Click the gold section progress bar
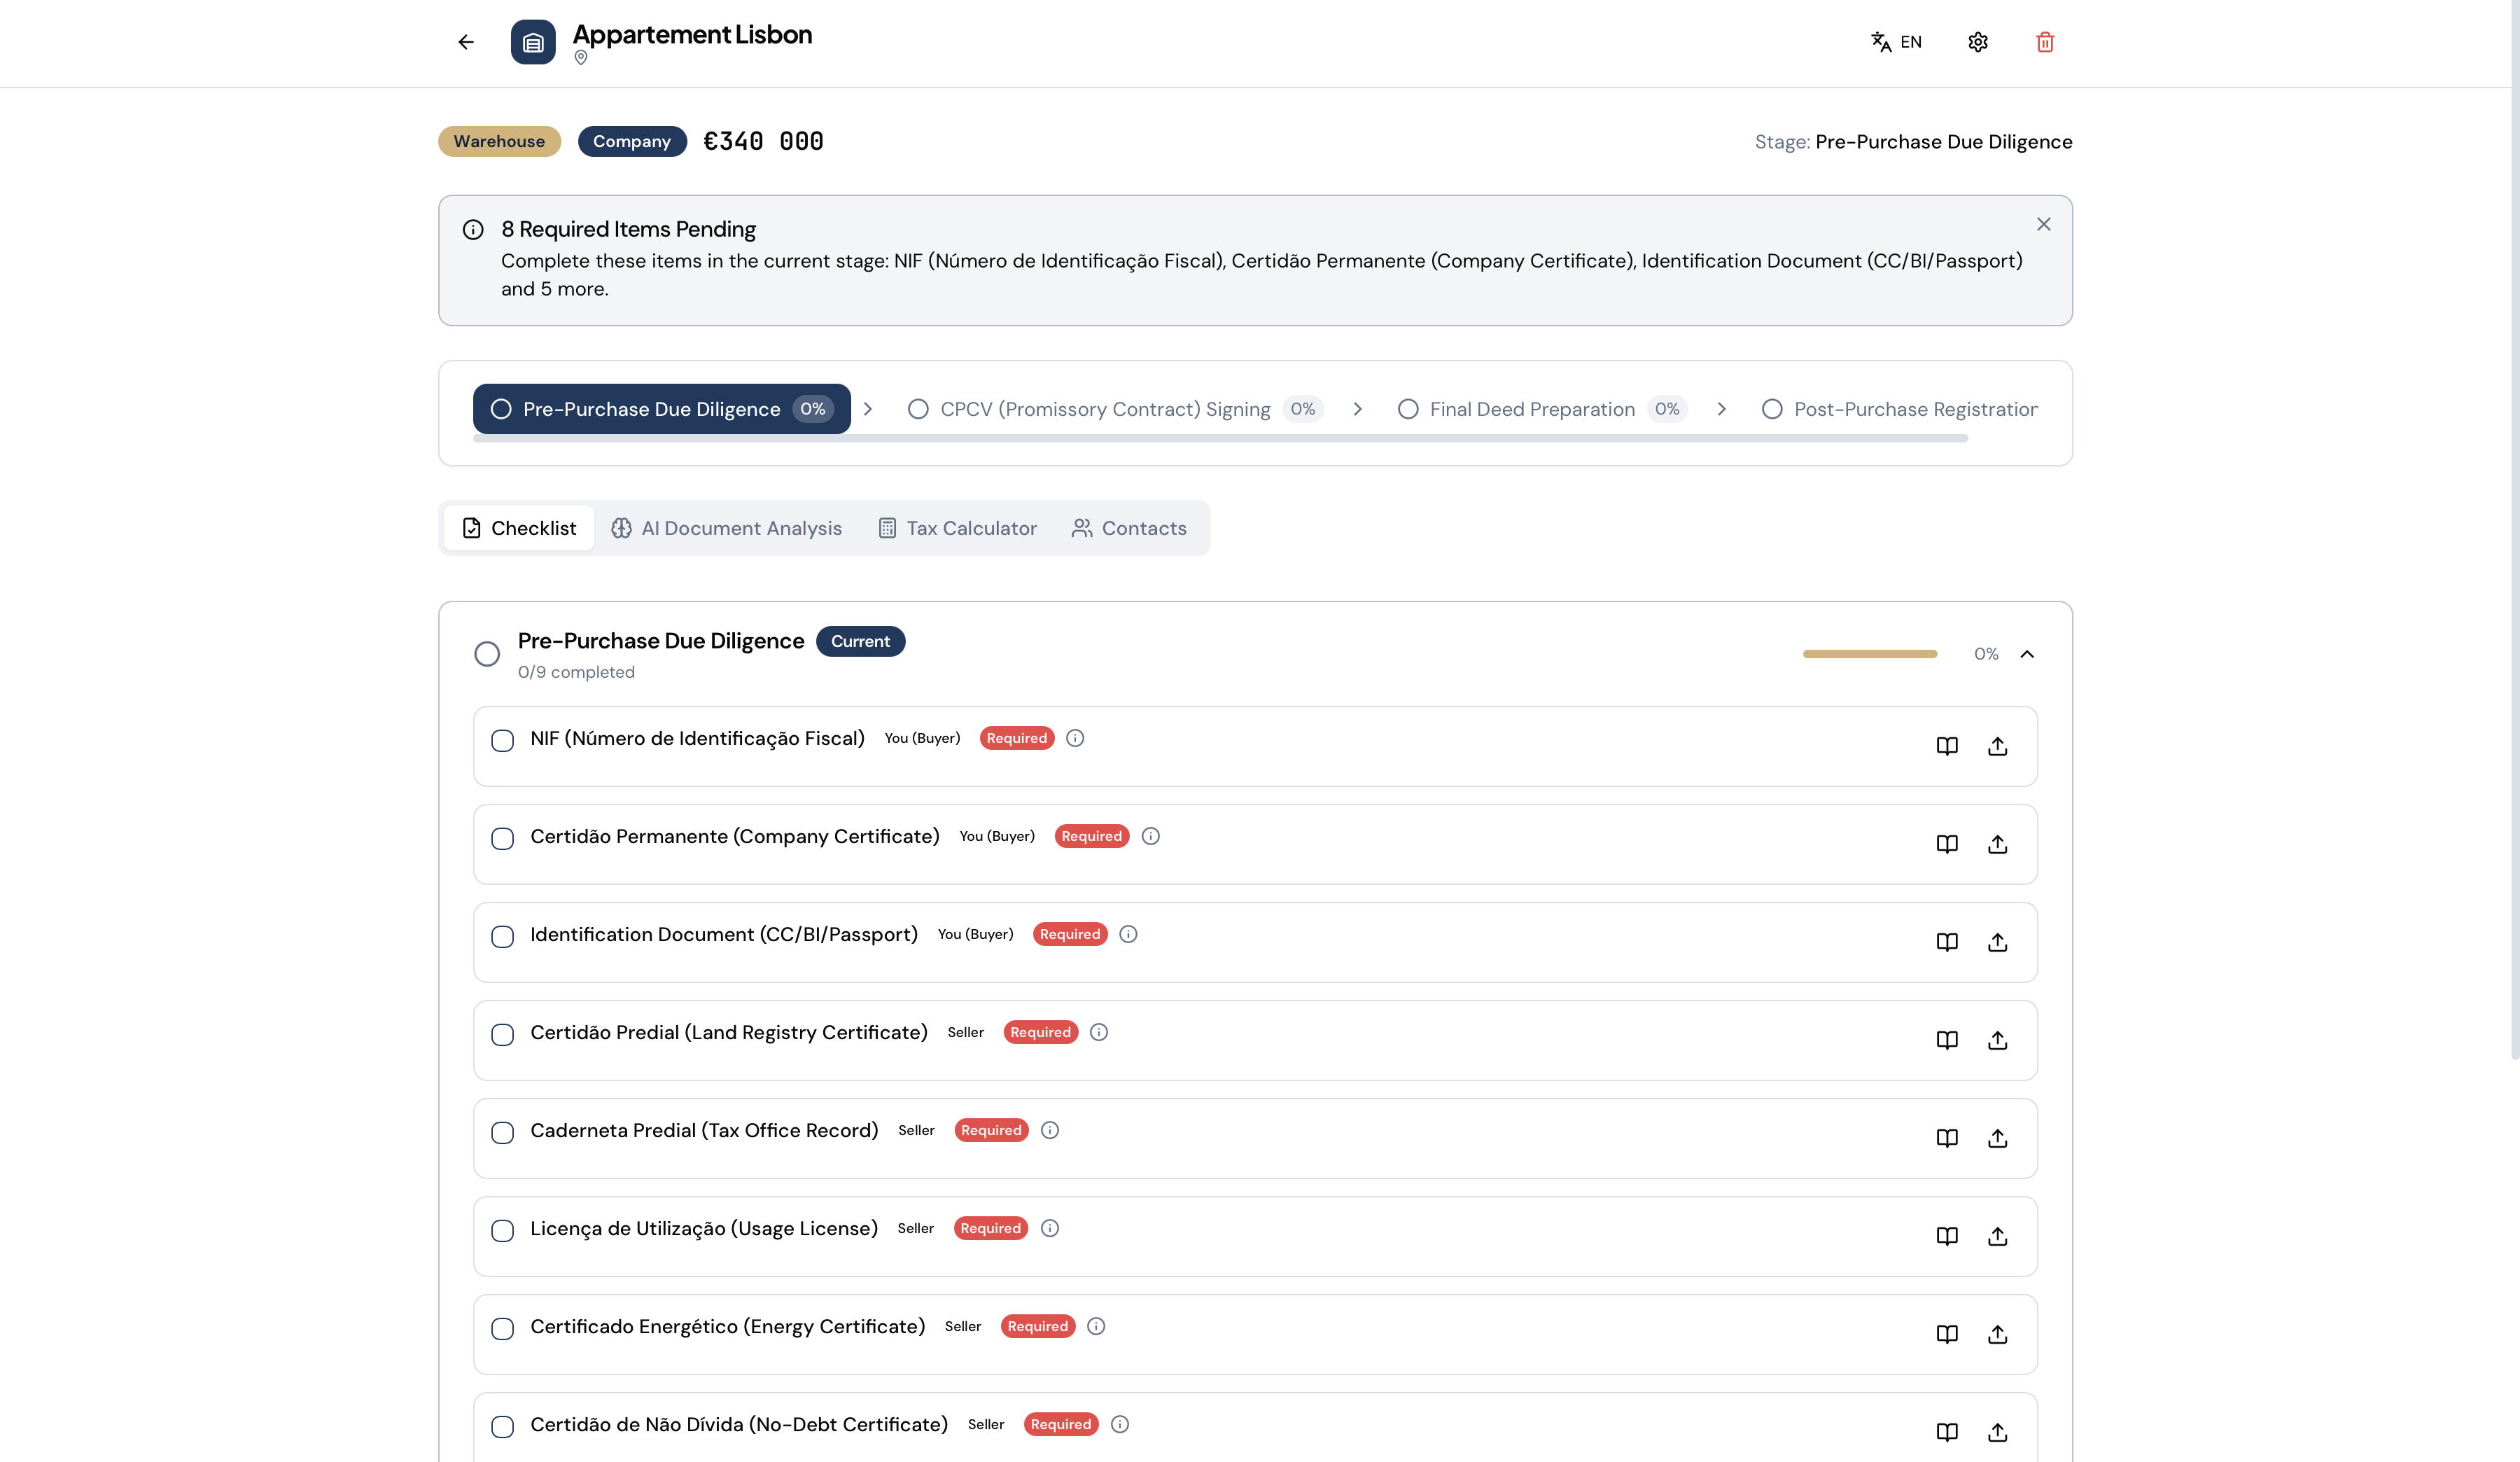Image resolution: width=2520 pixels, height=1462 pixels. (x=1870, y=654)
